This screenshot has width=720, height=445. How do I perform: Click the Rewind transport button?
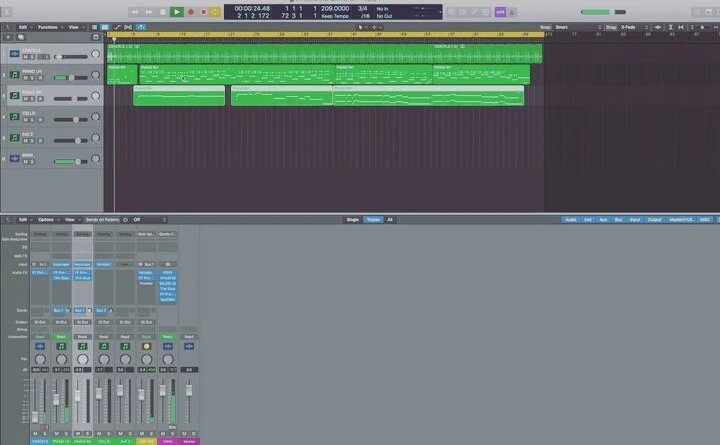click(x=135, y=12)
